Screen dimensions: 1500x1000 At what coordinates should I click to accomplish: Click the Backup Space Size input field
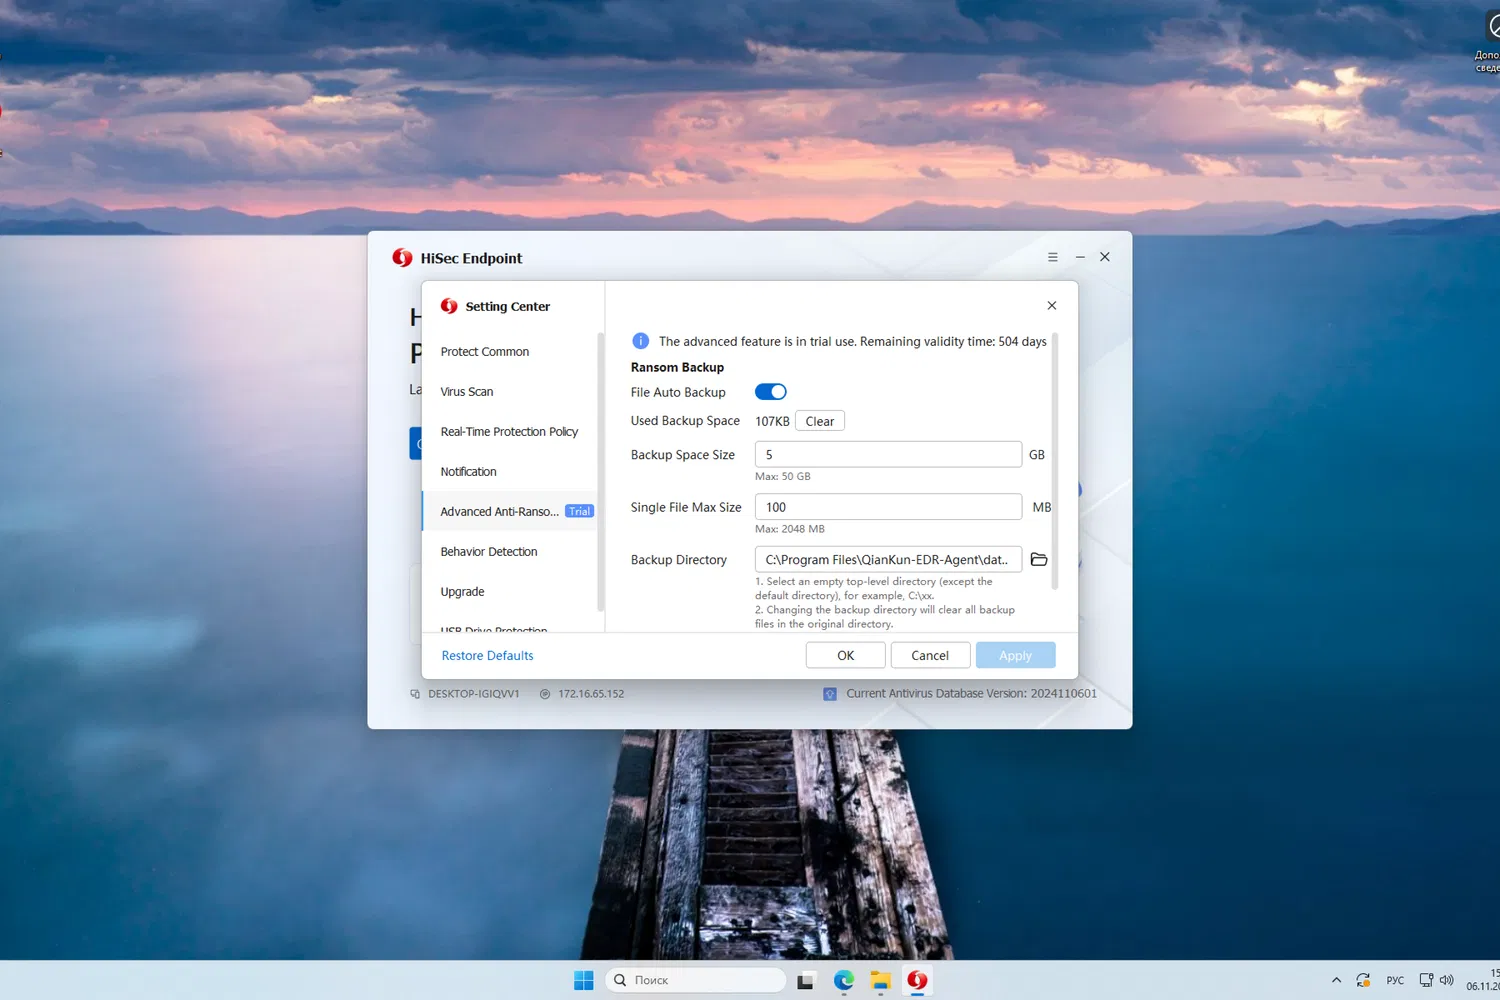[x=888, y=454]
